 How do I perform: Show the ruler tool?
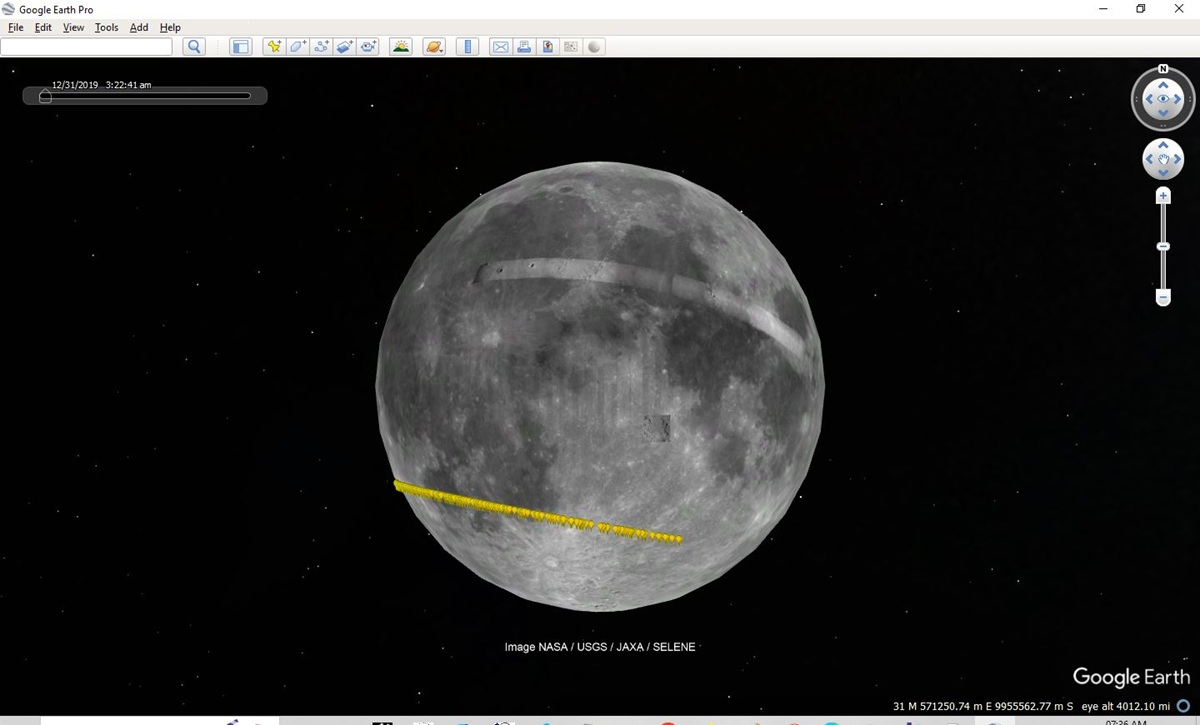[467, 46]
